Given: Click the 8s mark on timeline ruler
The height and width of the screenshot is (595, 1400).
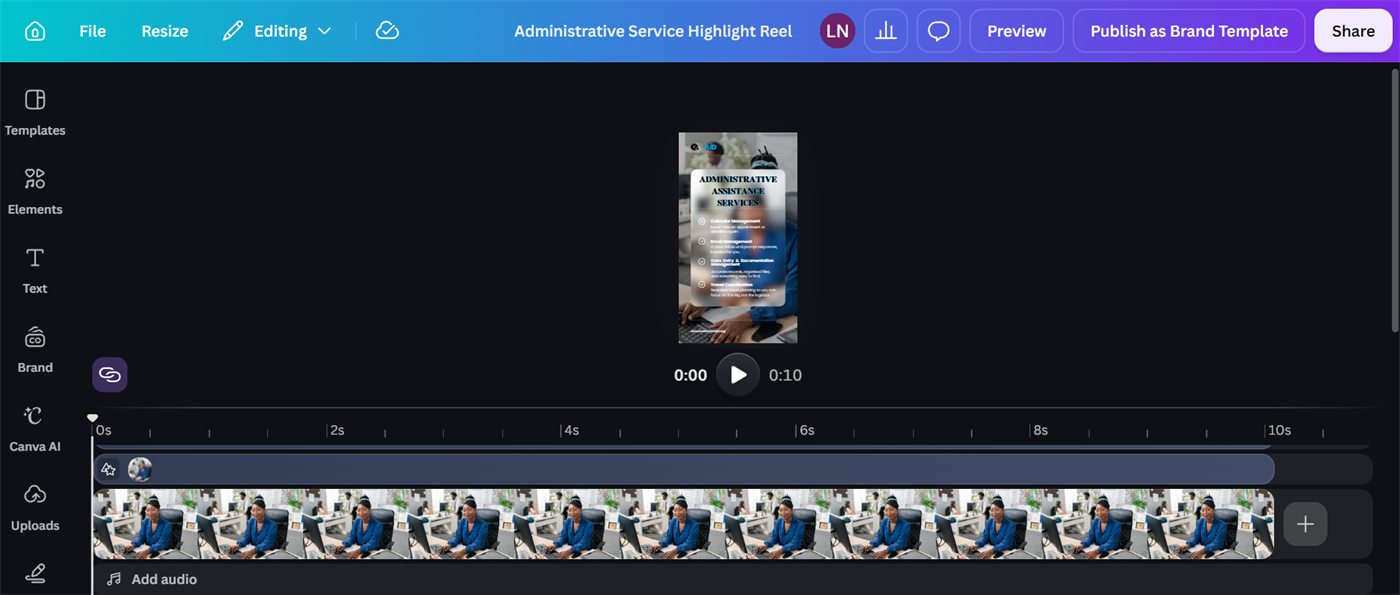Looking at the screenshot, I should point(1040,430).
